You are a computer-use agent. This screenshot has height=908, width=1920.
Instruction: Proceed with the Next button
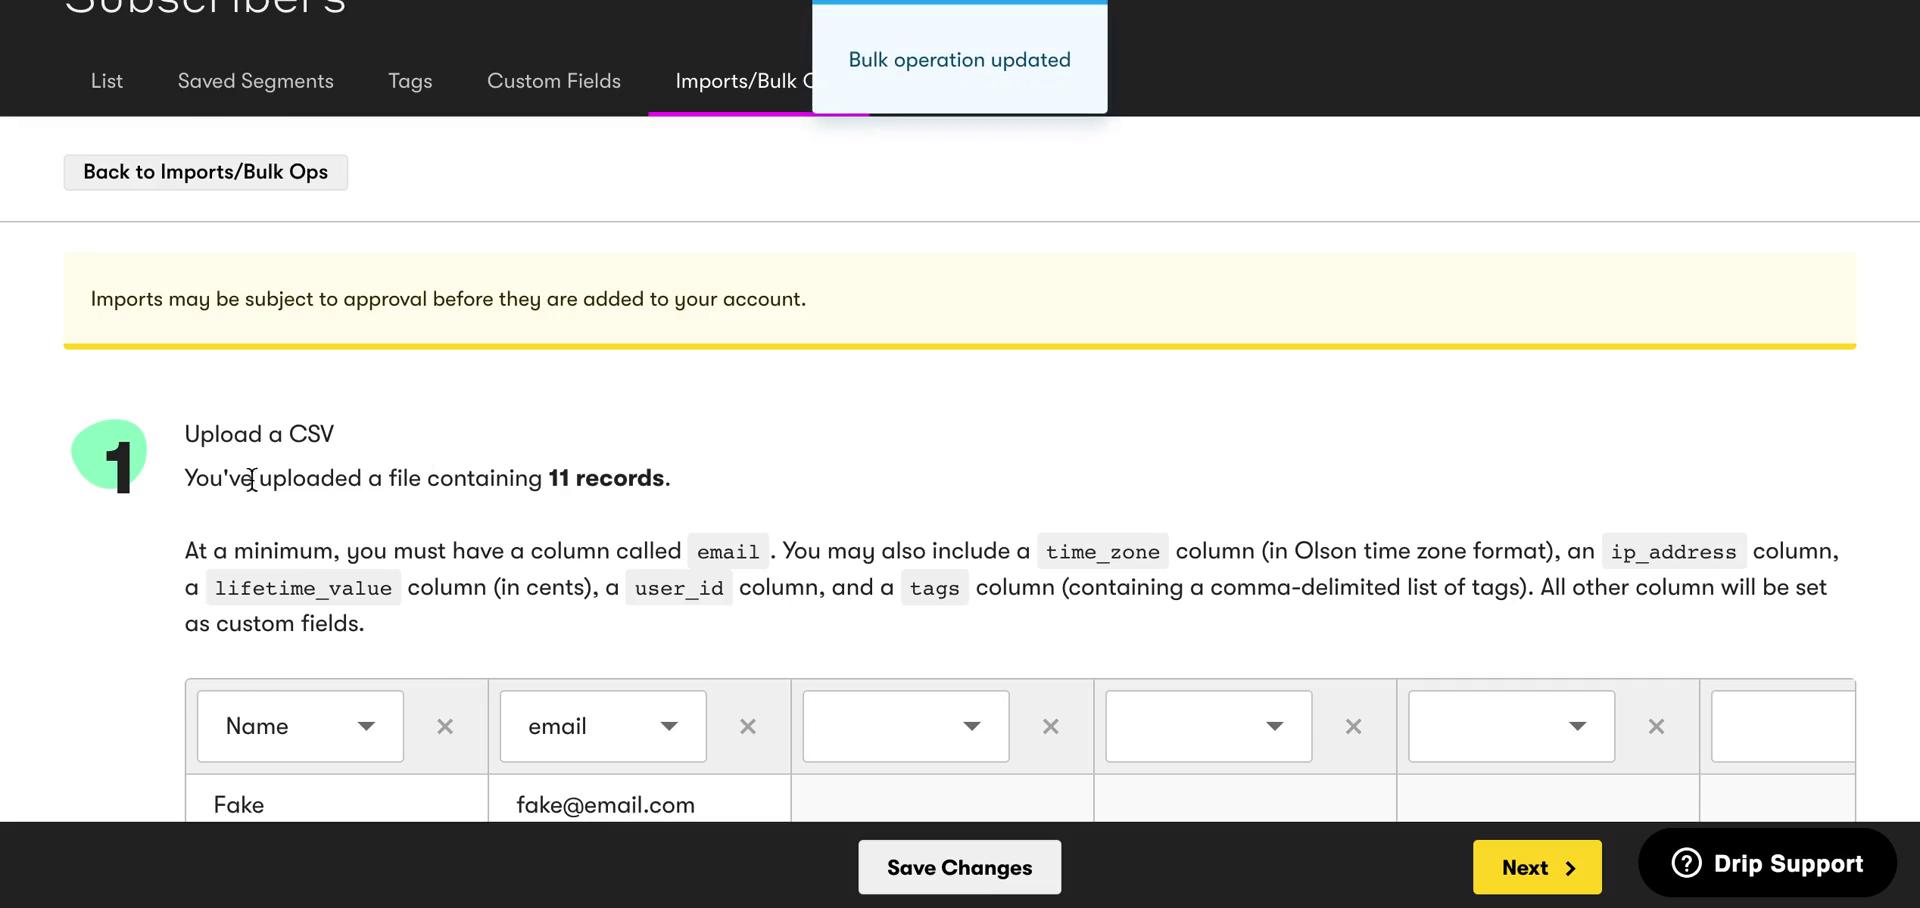[x=1537, y=867]
